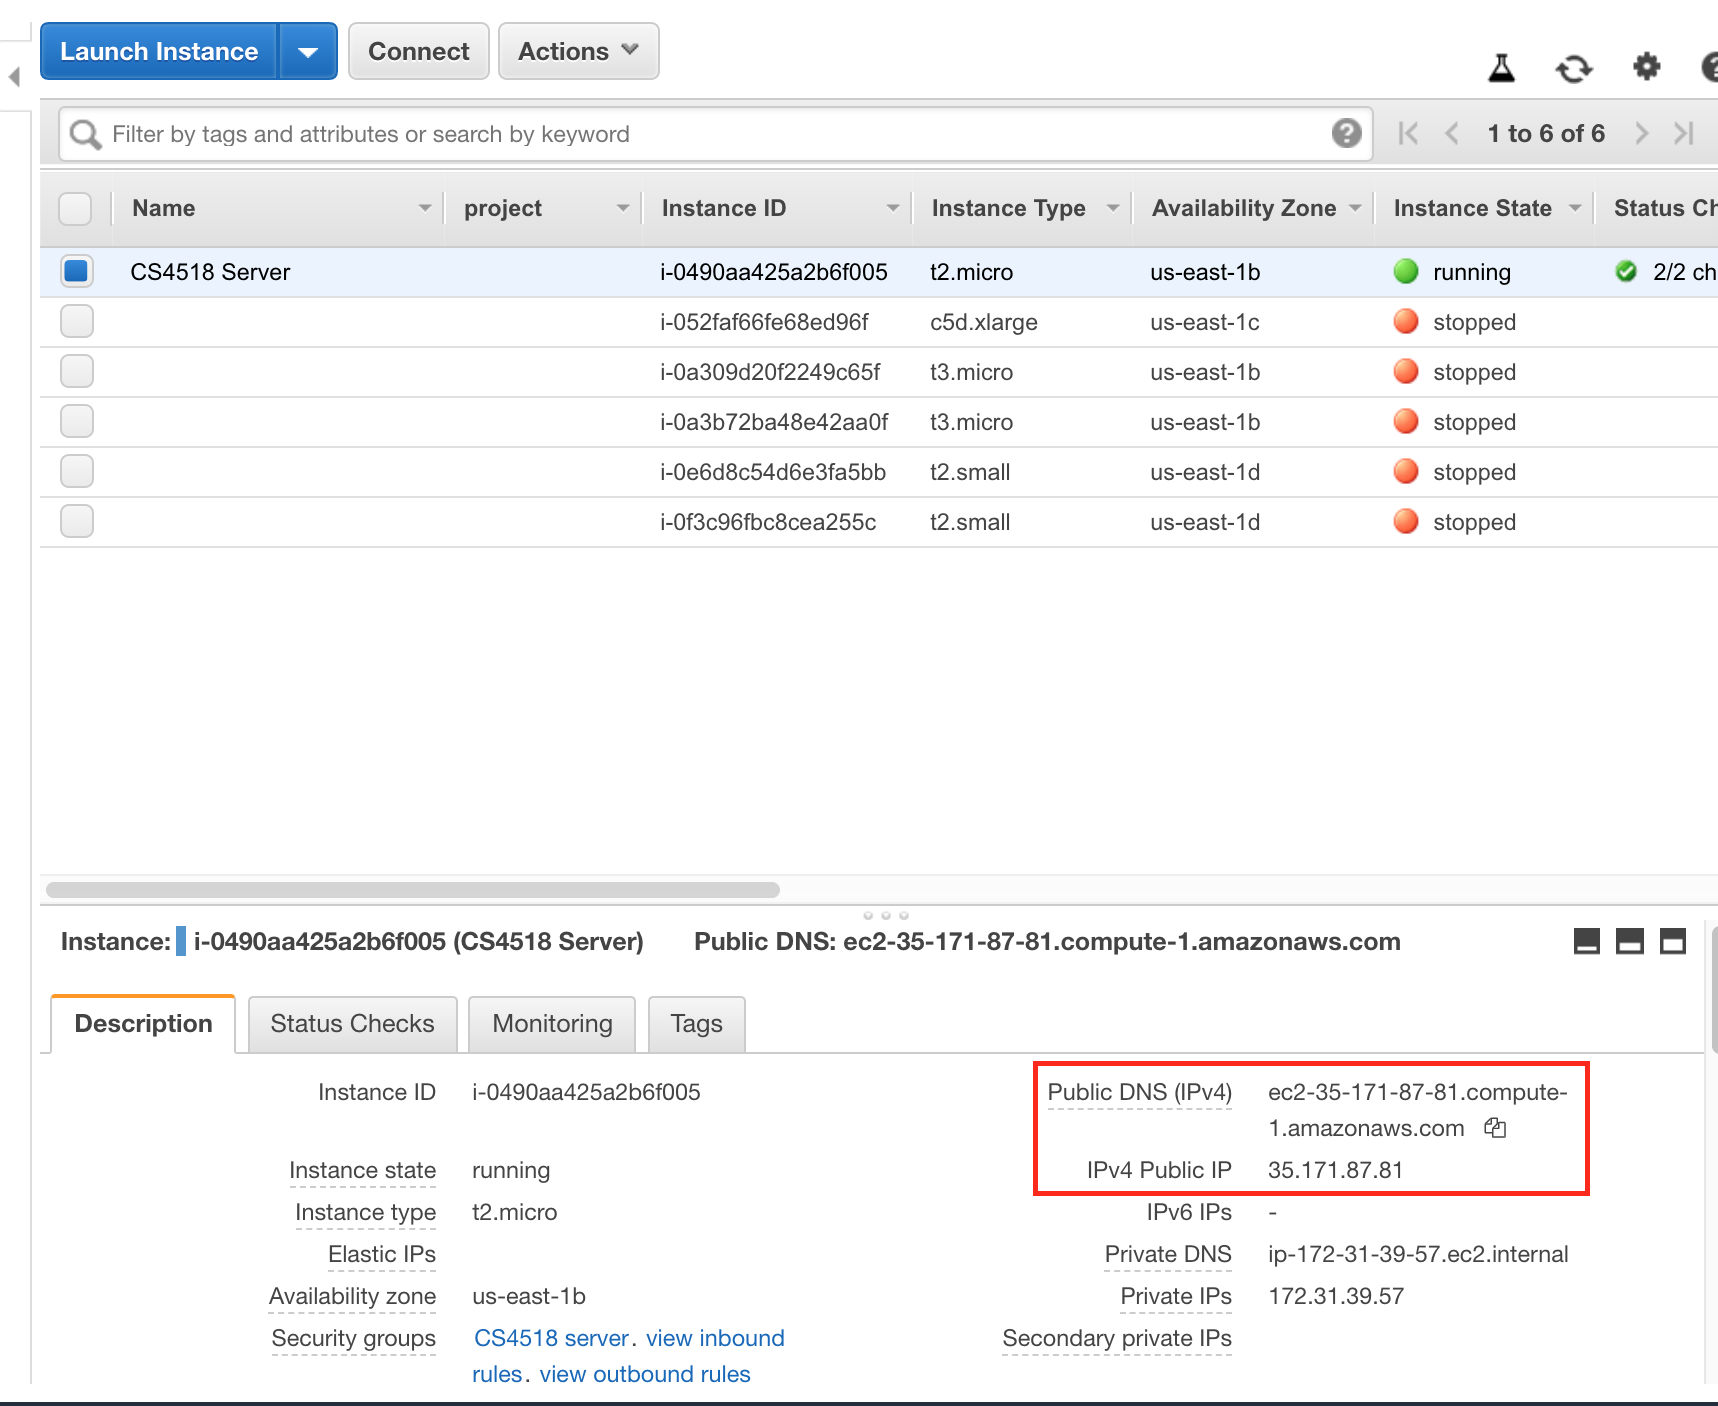Open the Launch Instance dropdown arrow
Viewport: 1718px width, 1406px height.
coord(308,50)
